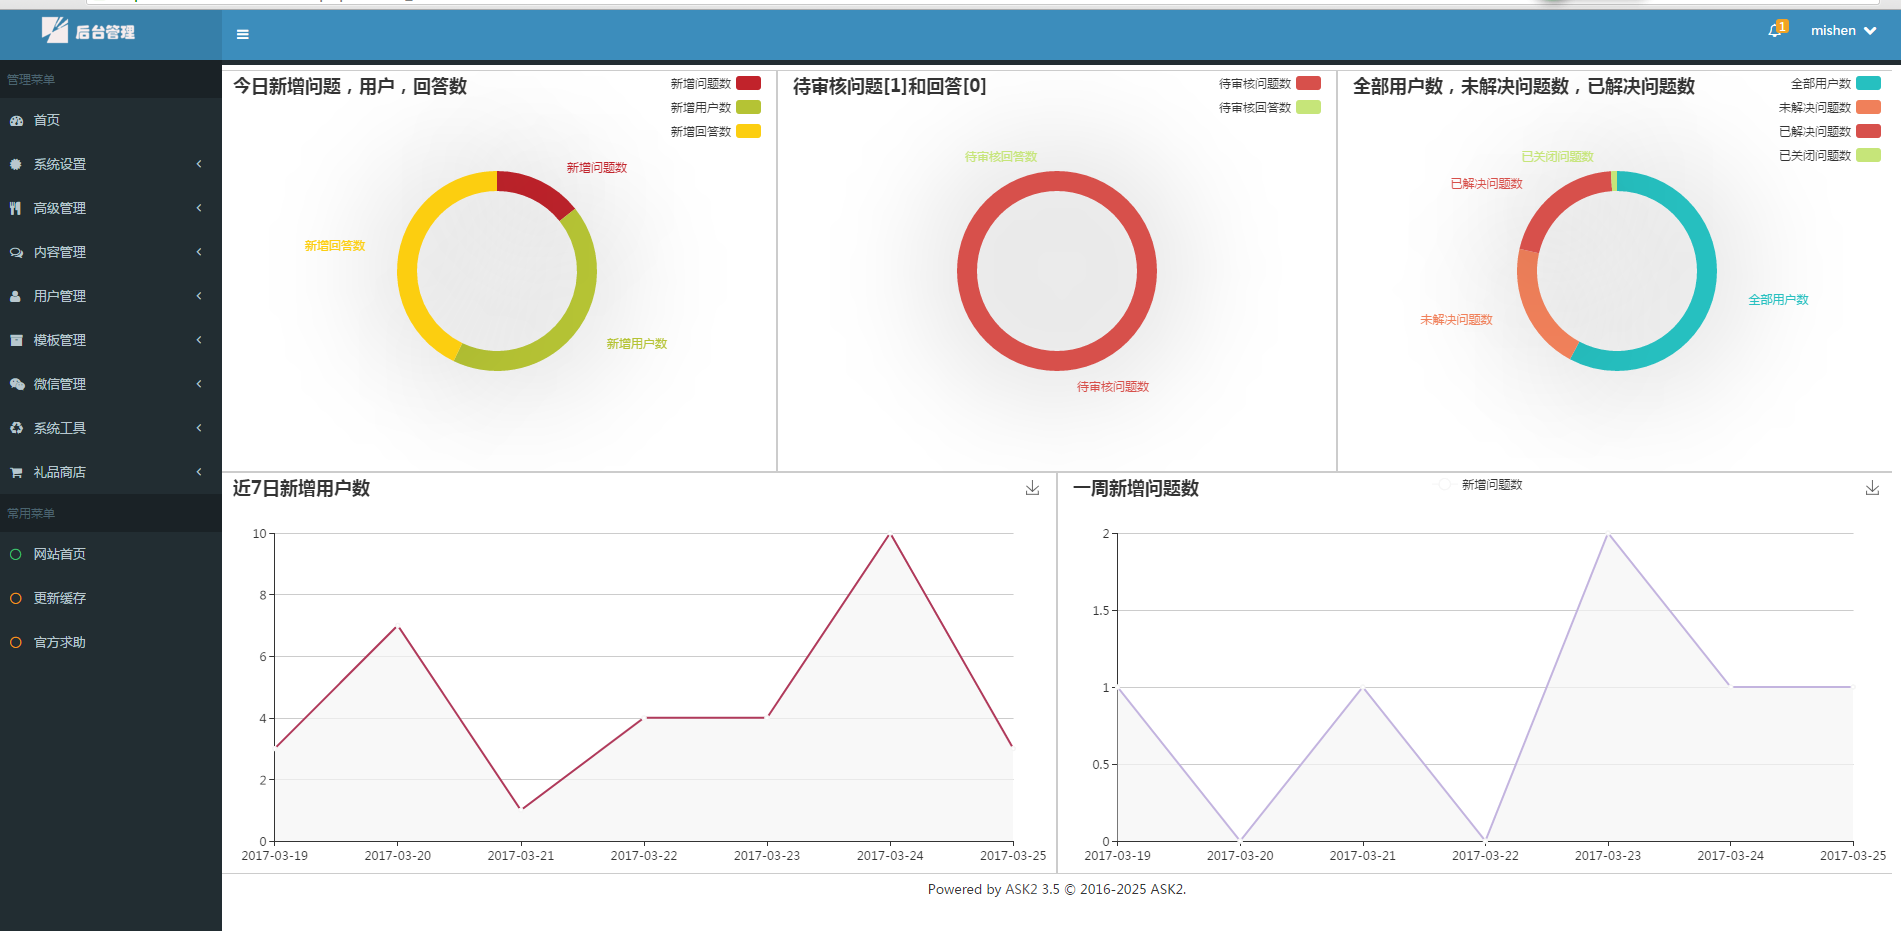Toggle 待审核回答数 legend item
The width and height of the screenshot is (1901, 931).
point(1308,108)
